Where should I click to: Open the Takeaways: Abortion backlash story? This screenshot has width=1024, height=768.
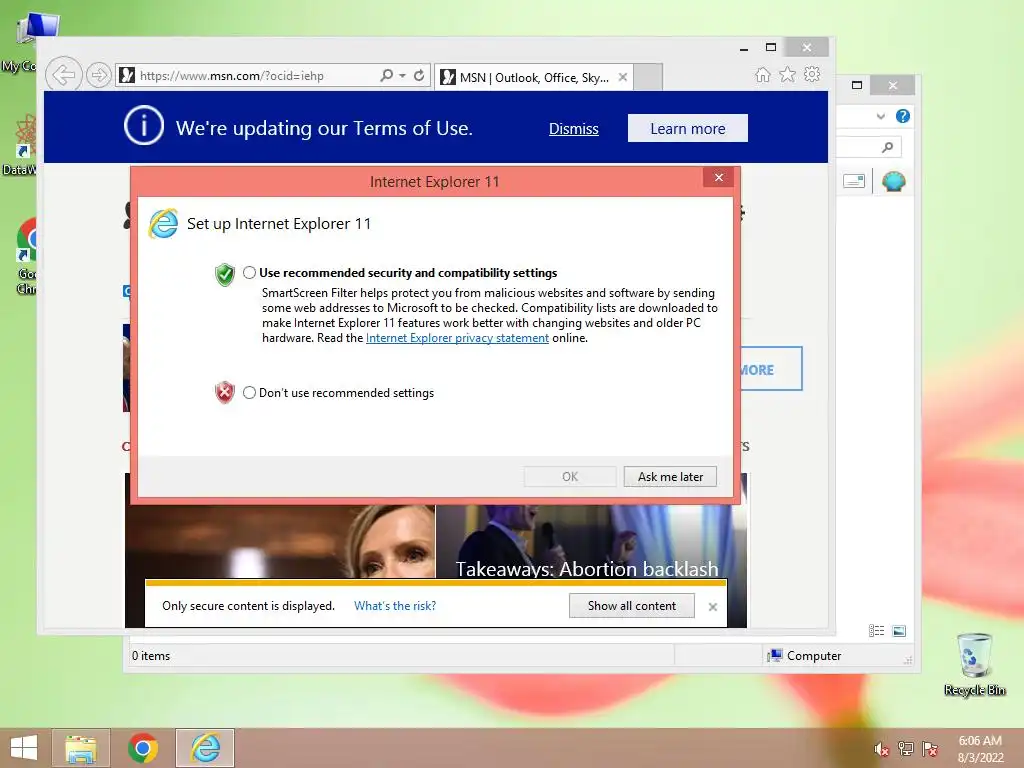pos(586,569)
